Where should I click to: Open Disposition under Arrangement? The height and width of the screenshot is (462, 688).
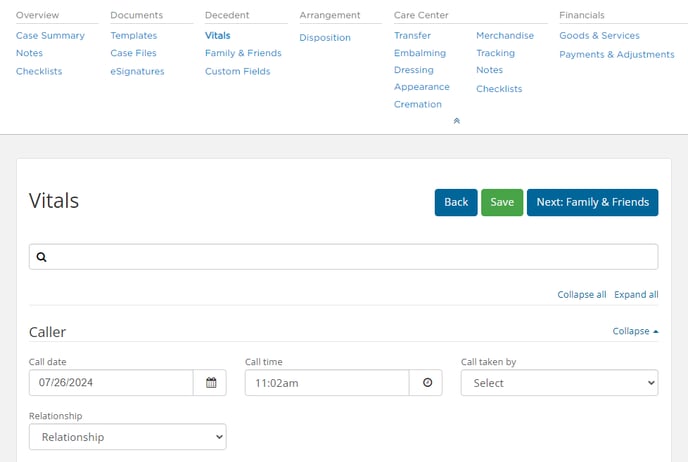coord(325,38)
